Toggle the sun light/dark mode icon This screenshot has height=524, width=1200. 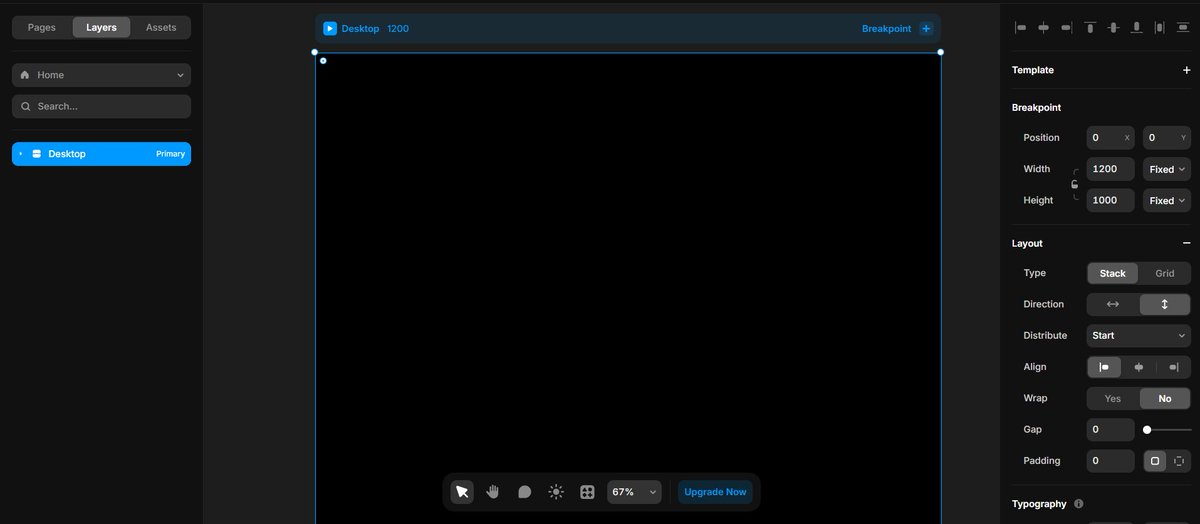[x=556, y=492]
